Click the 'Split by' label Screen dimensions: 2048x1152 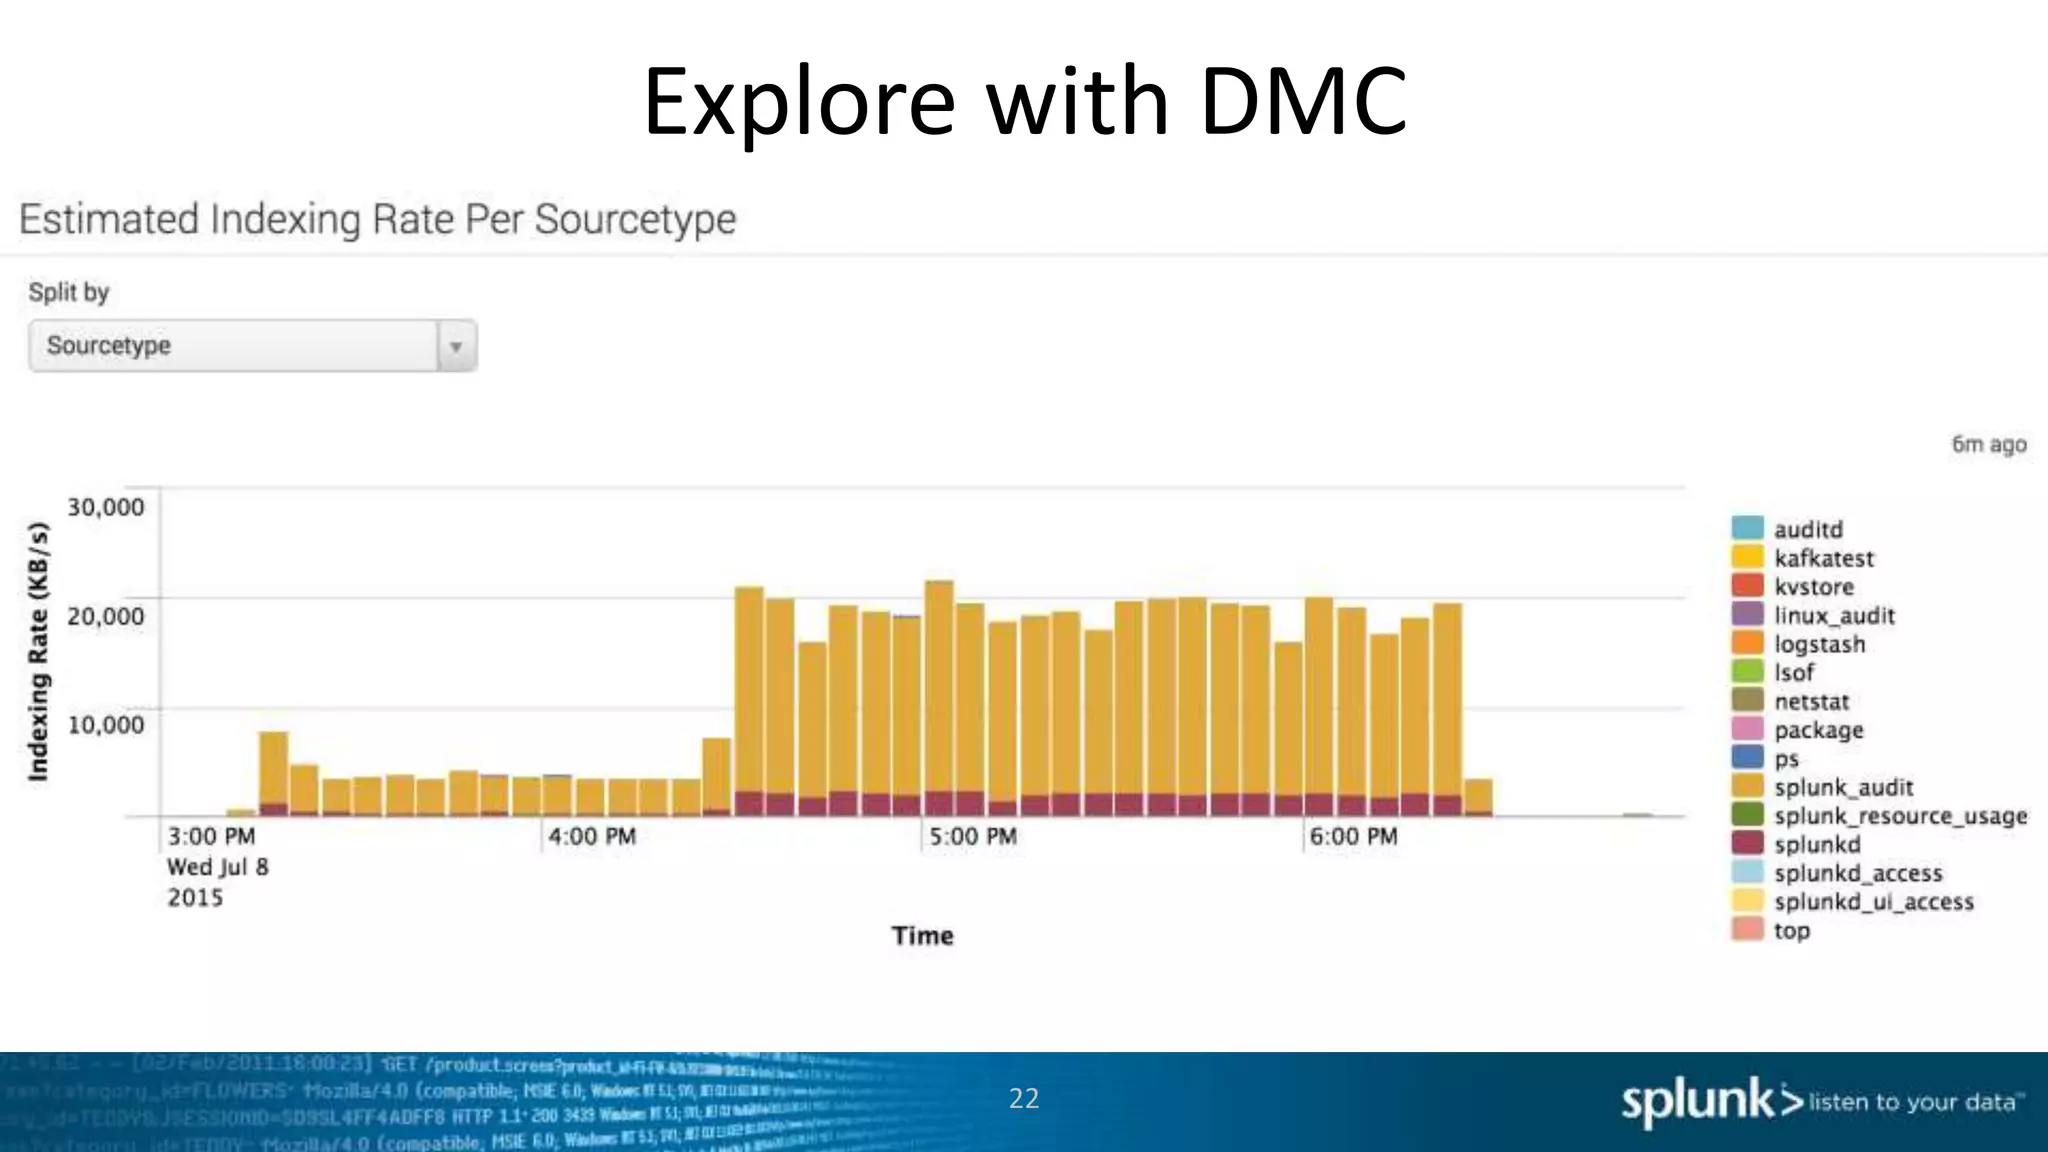tap(68, 292)
